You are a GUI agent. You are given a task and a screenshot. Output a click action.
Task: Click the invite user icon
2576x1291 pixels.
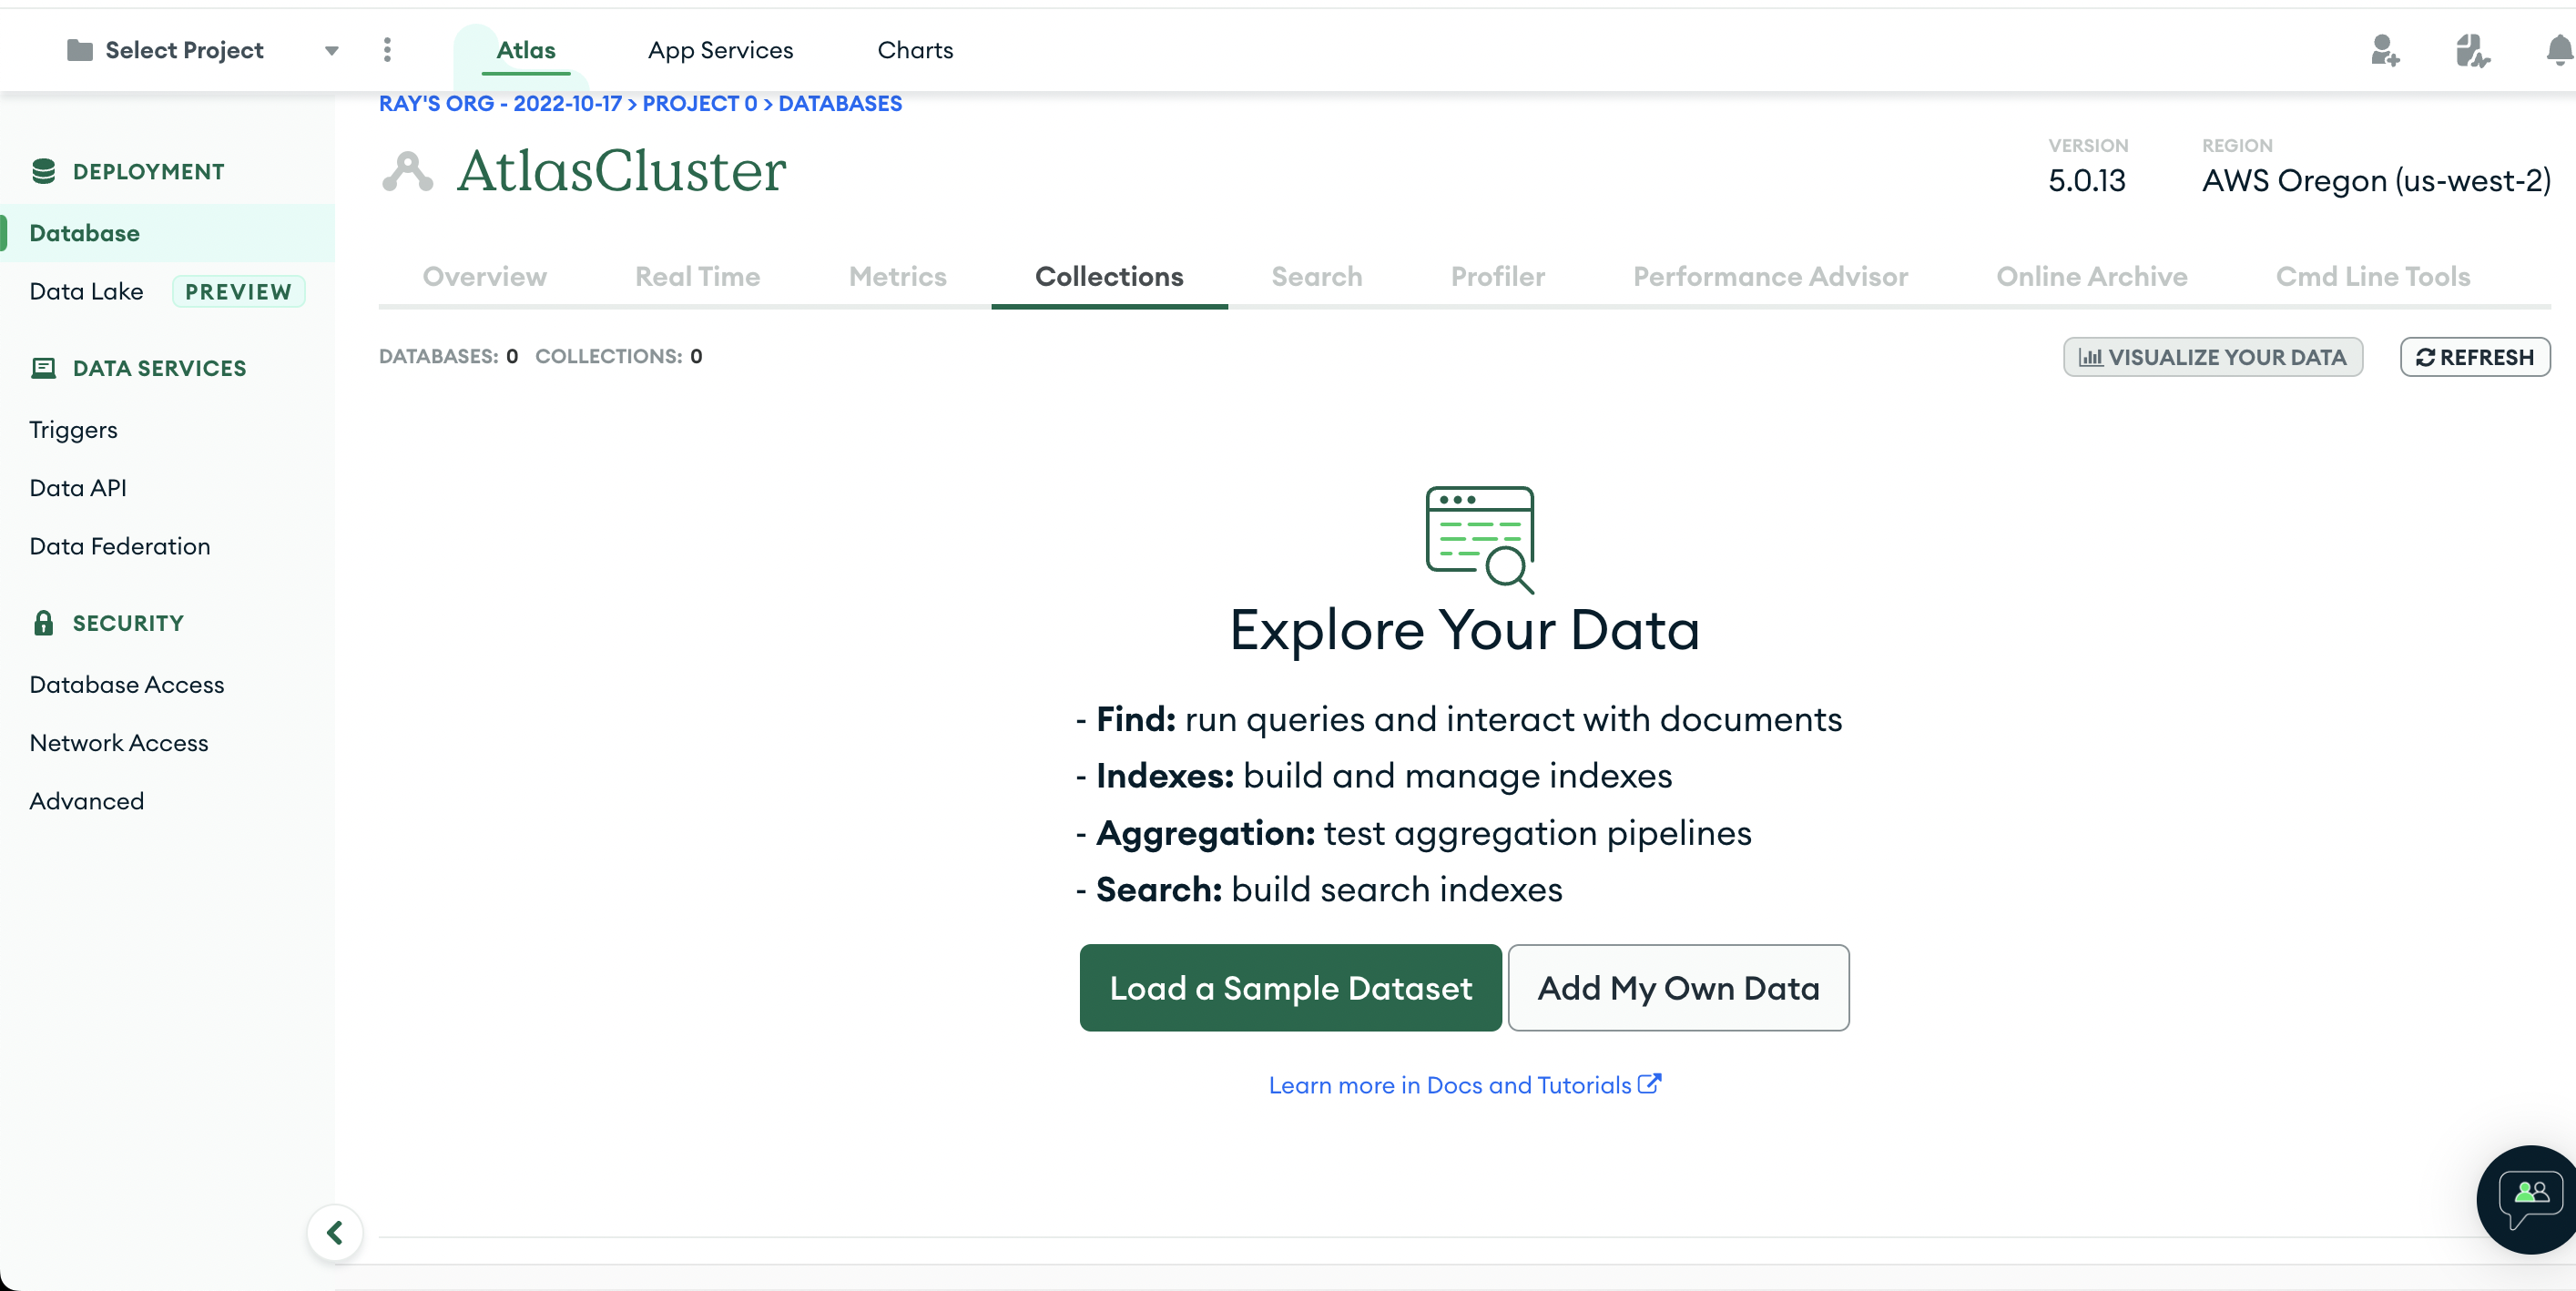(2384, 50)
